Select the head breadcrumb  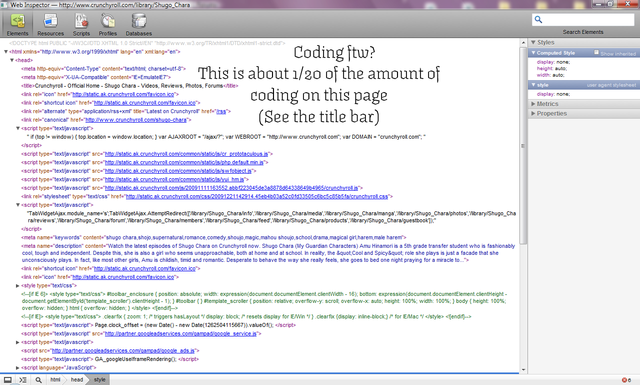[77, 380]
